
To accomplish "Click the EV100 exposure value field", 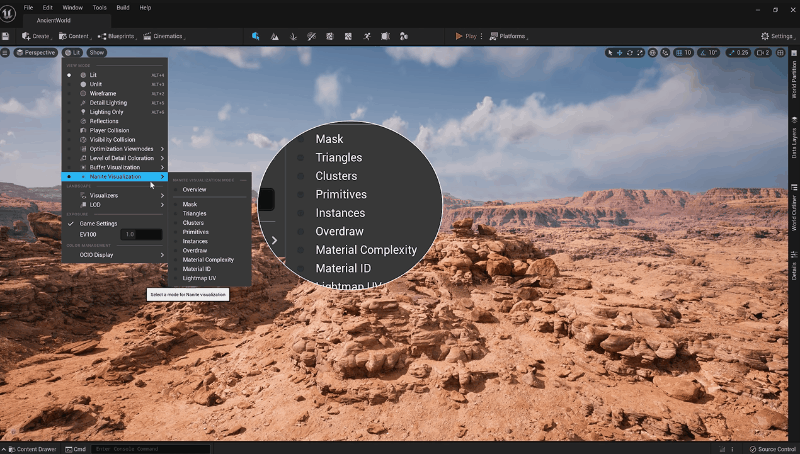I will tap(140, 234).
